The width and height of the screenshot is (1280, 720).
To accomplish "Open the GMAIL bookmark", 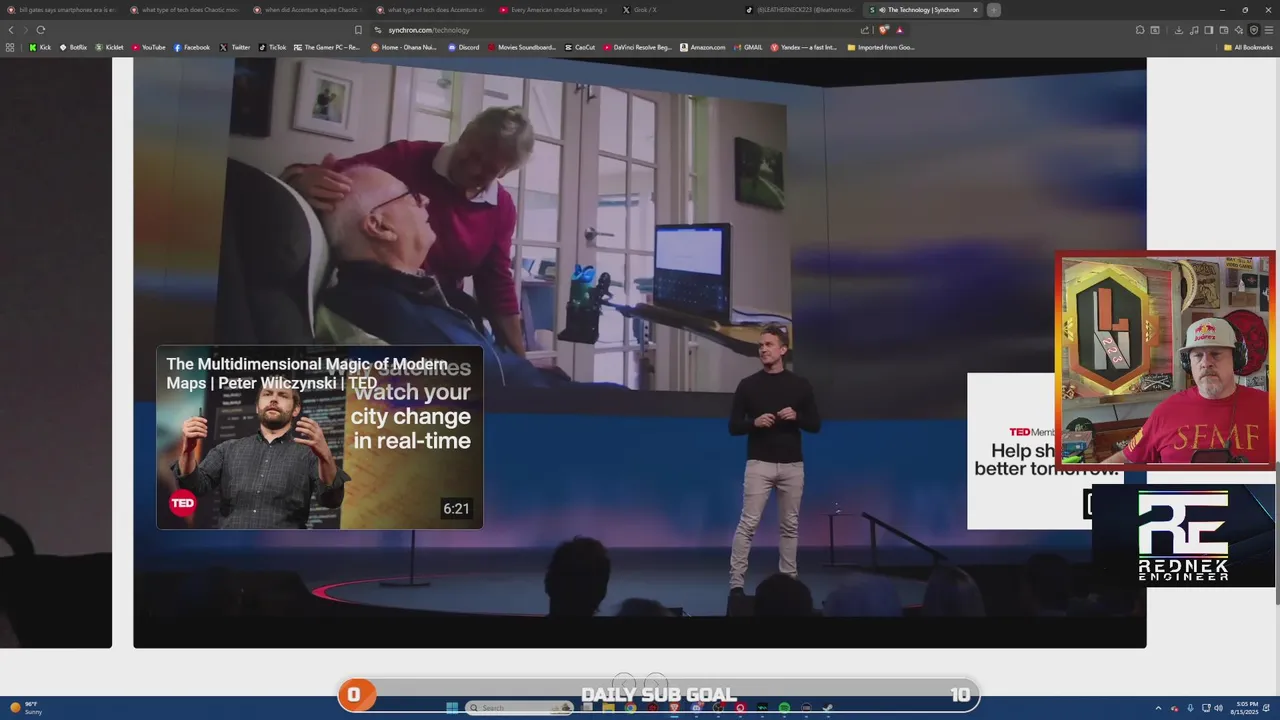I will coord(748,47).
